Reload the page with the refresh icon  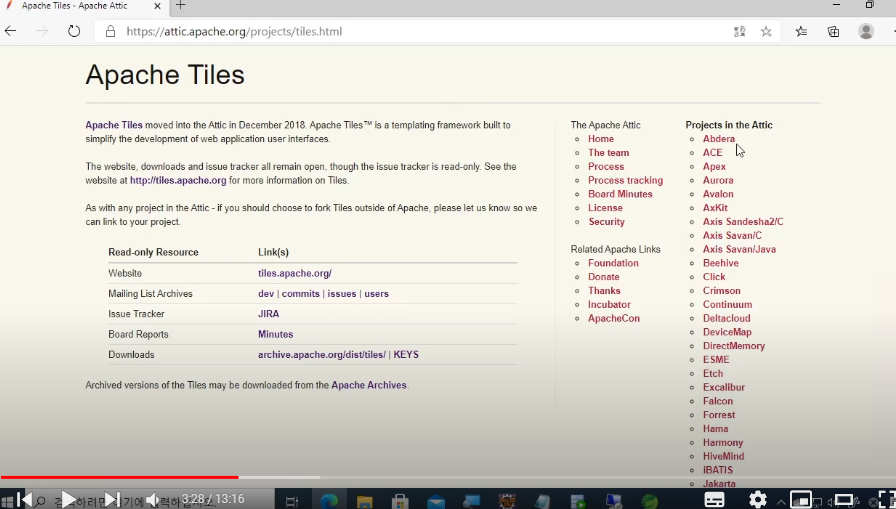(74, 31)
